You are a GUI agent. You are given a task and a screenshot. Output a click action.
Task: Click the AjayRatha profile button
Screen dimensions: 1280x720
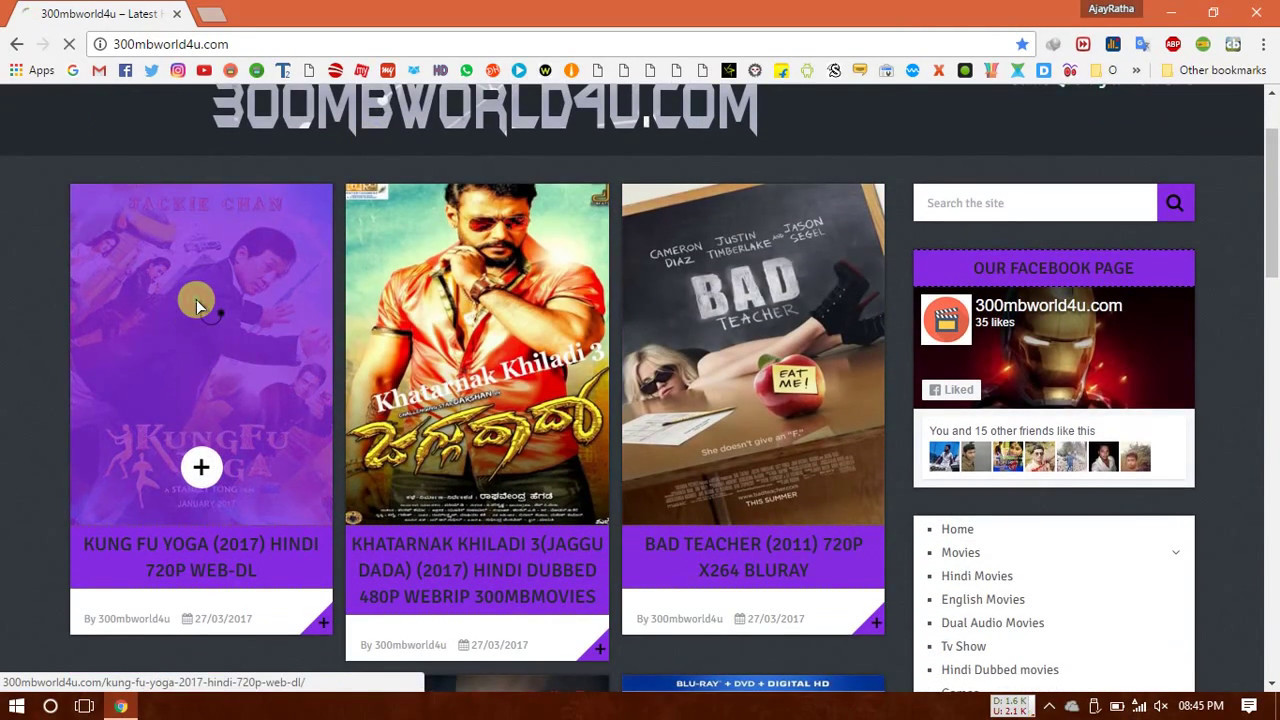pos(1112,9)
